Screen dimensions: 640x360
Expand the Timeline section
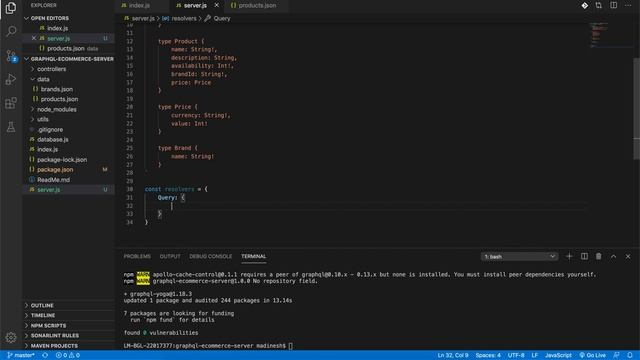pyautogui.click(x=43, y=316)
